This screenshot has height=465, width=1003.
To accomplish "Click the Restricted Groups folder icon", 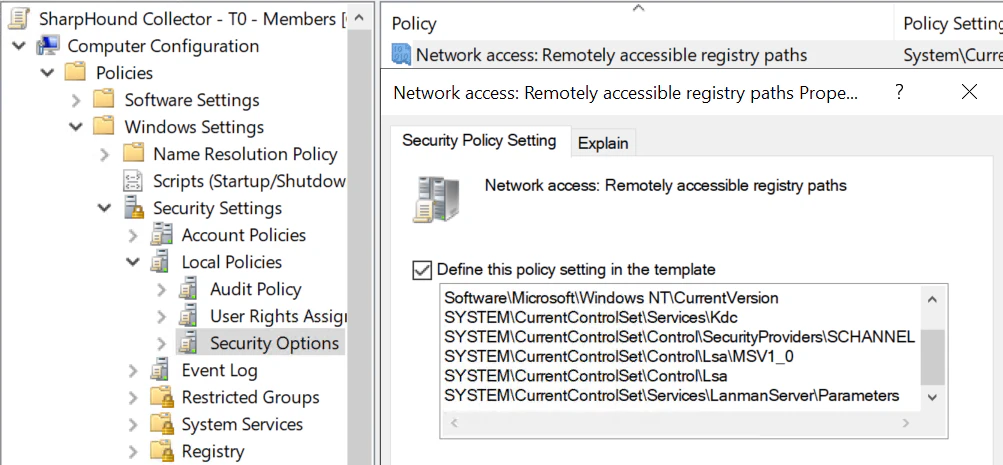I will 161,397.
